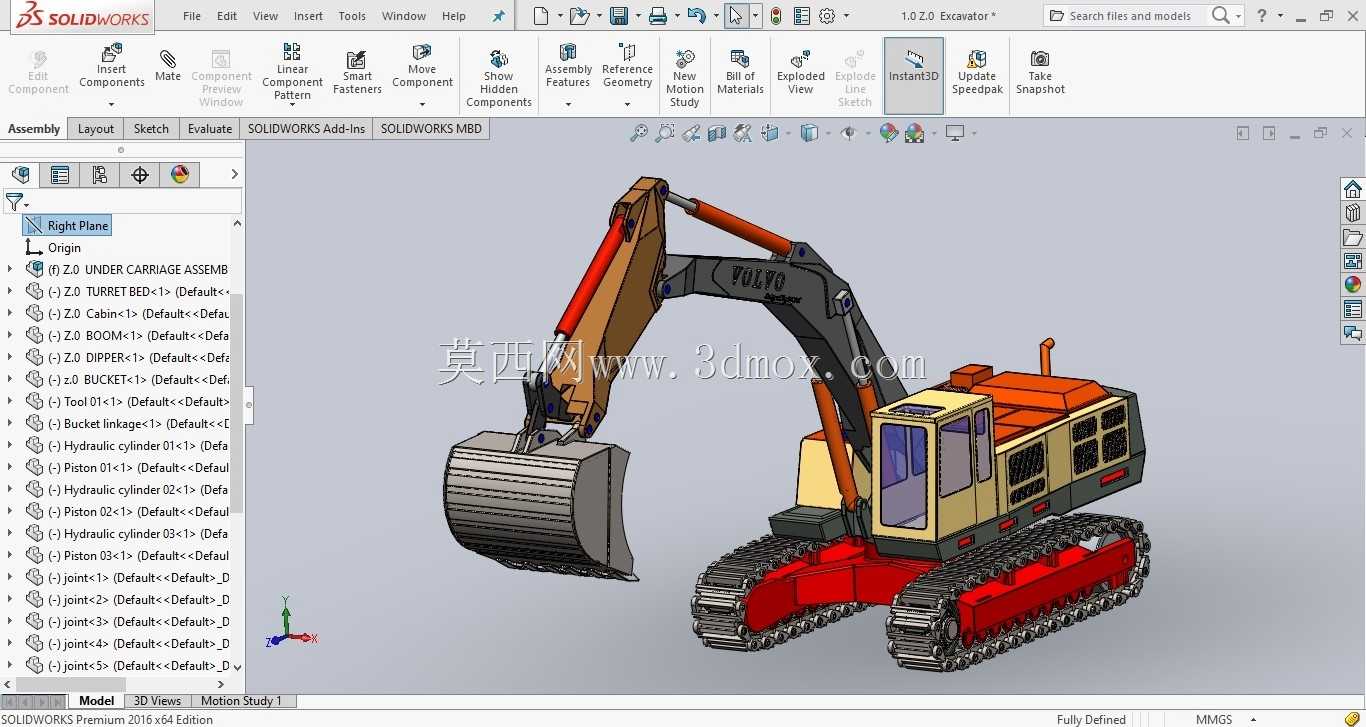Expand the joint<3> tree node
Image resolution: width=1366 pixels, height=727 pixels.
[10, 621]
